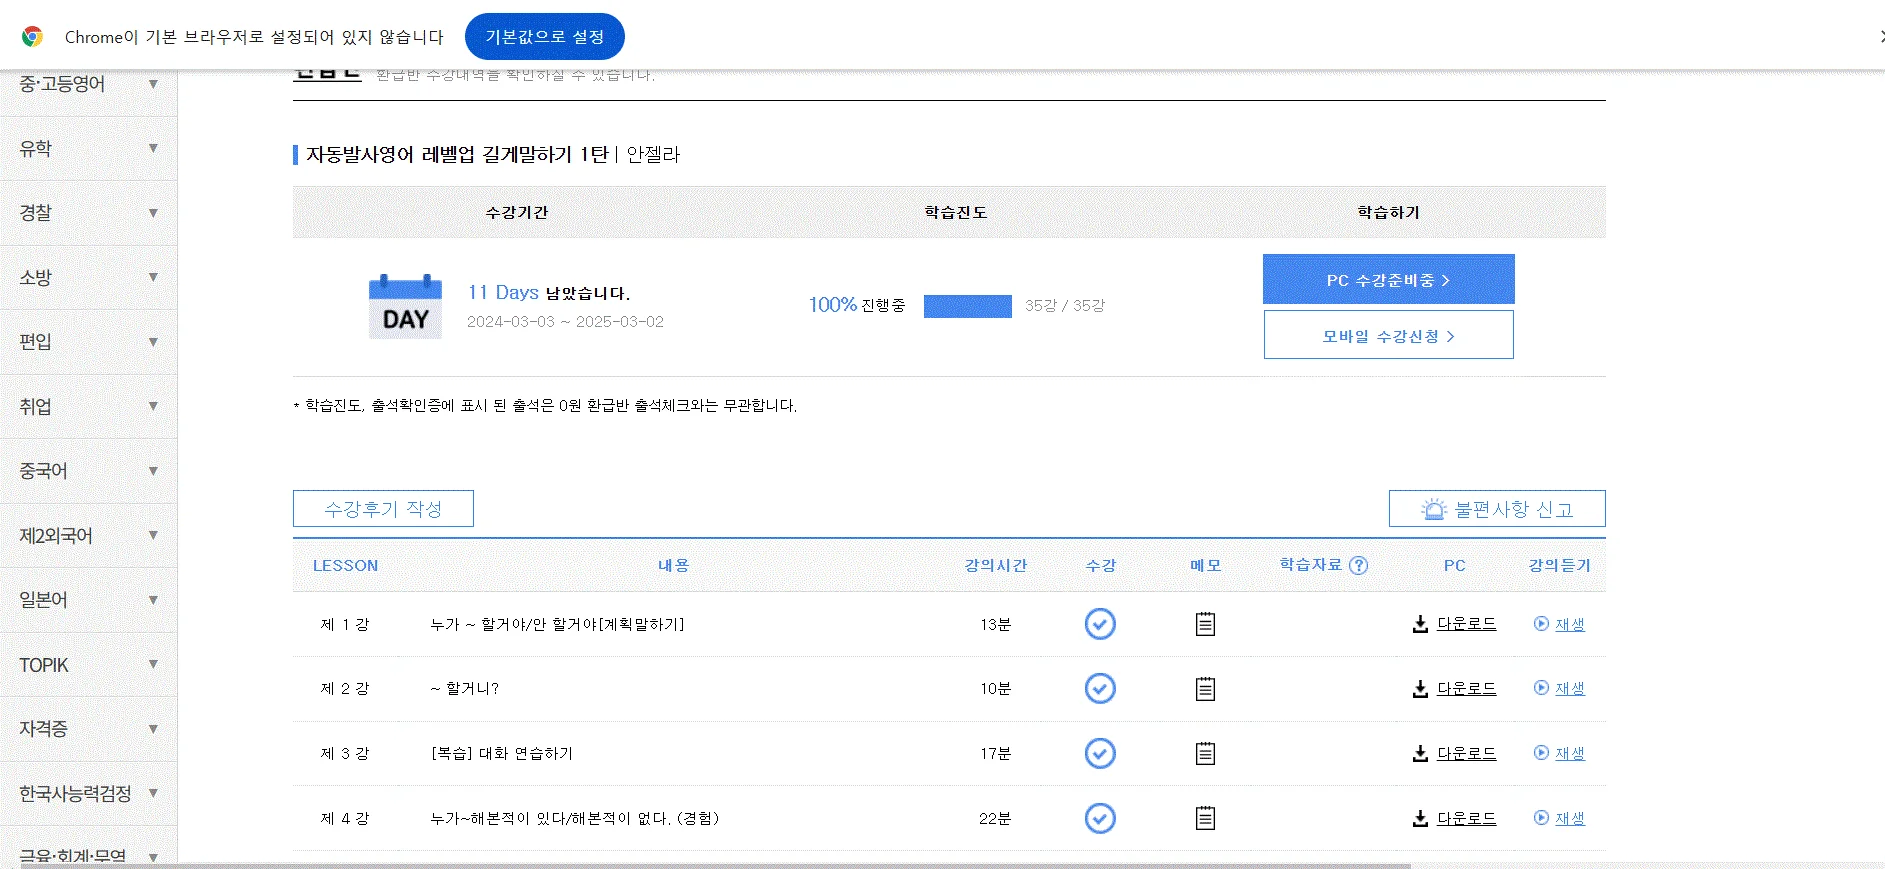Toggle the 수강 check circle for lesson 3

pyautogui.click(x=1100, y=753)
